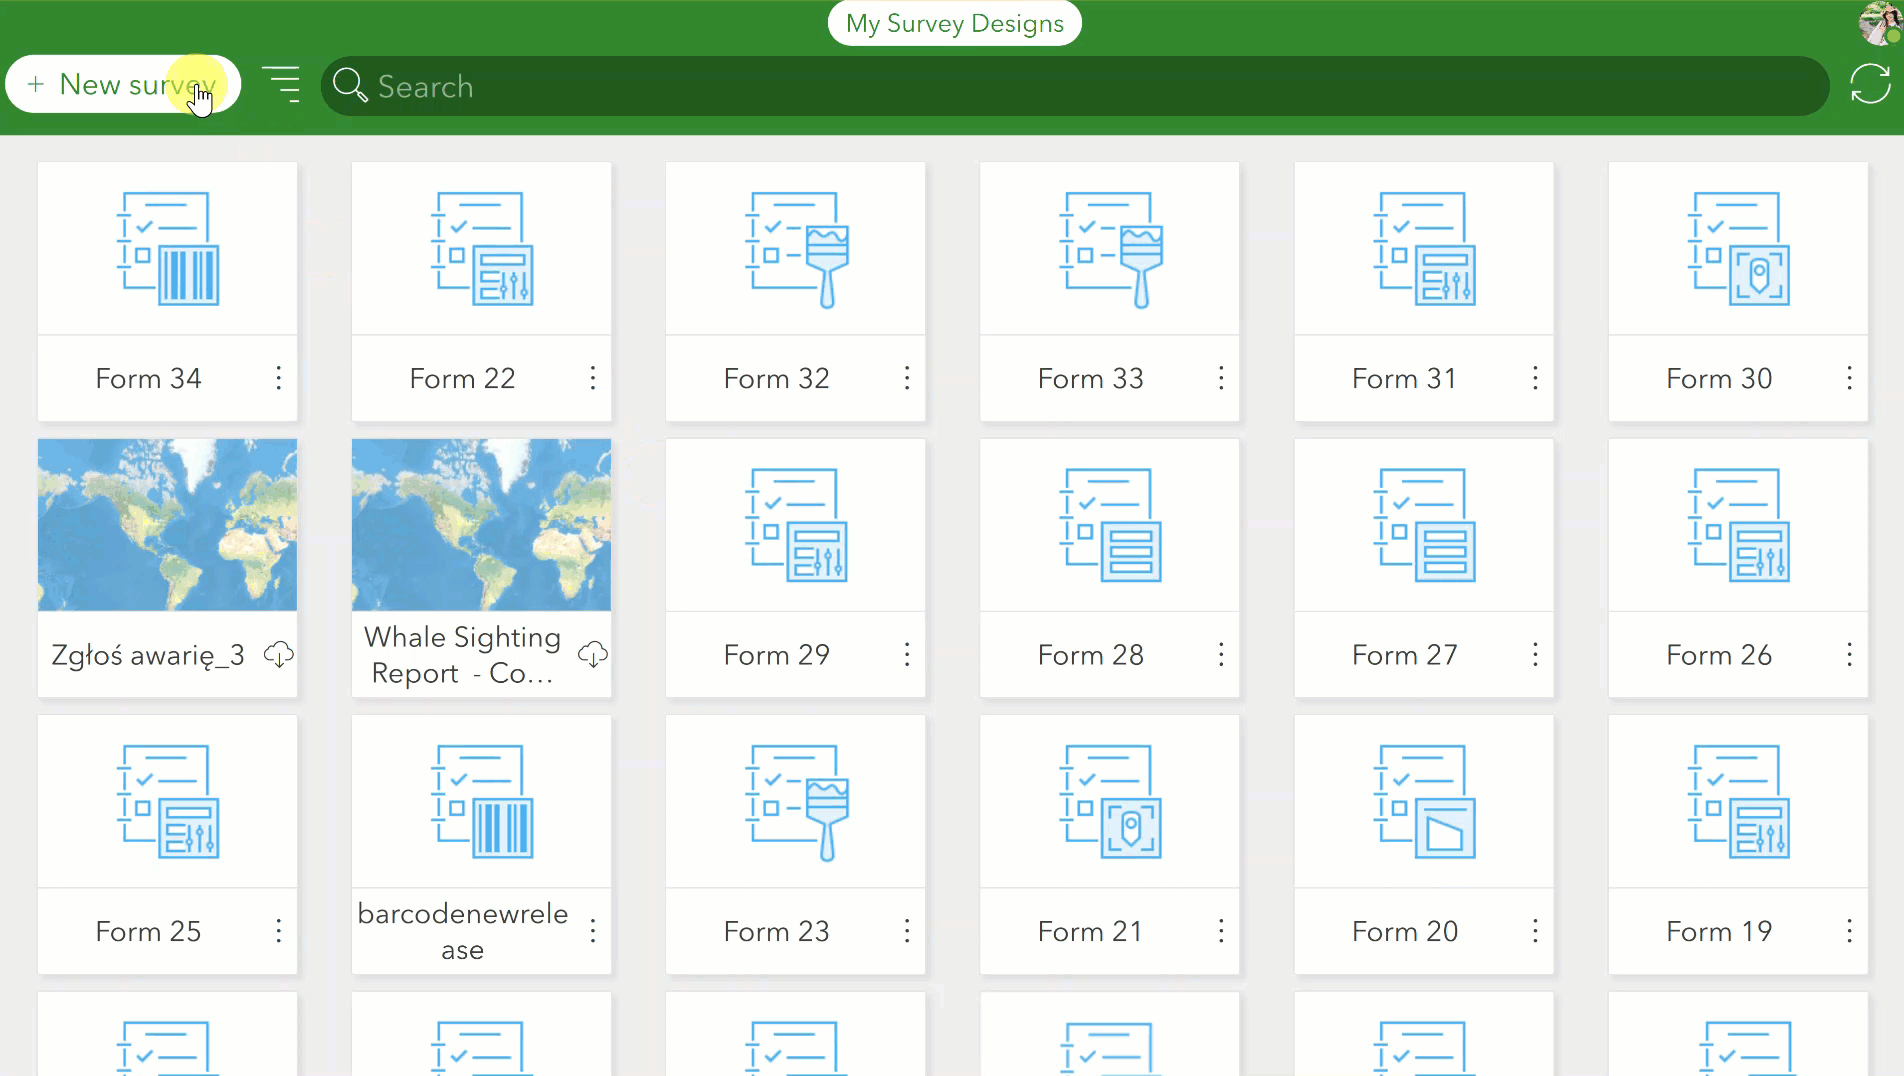
Task: Open the user profile avatar
Action: (x=1879, y=23)
